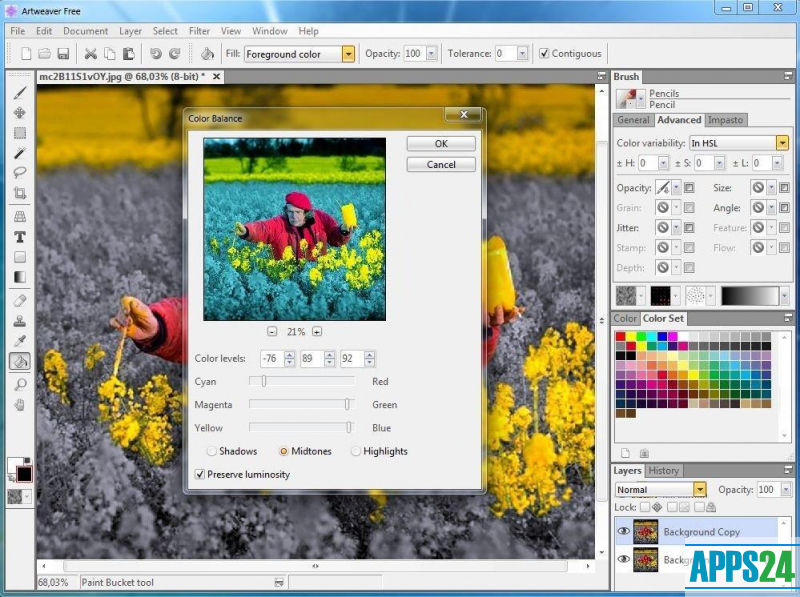
Task: Click the Save floppy disk icon
Action: 62,54
